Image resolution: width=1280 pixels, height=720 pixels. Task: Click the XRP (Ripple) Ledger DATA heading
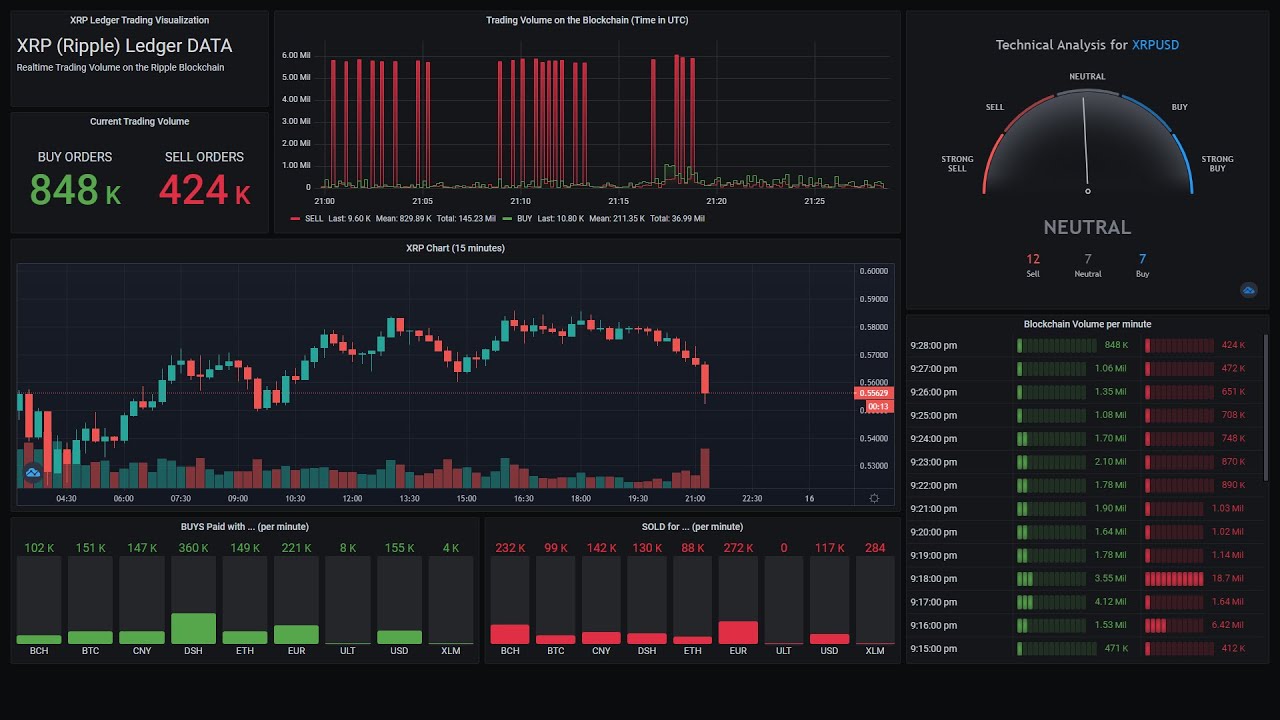click(x=124, y=46)
